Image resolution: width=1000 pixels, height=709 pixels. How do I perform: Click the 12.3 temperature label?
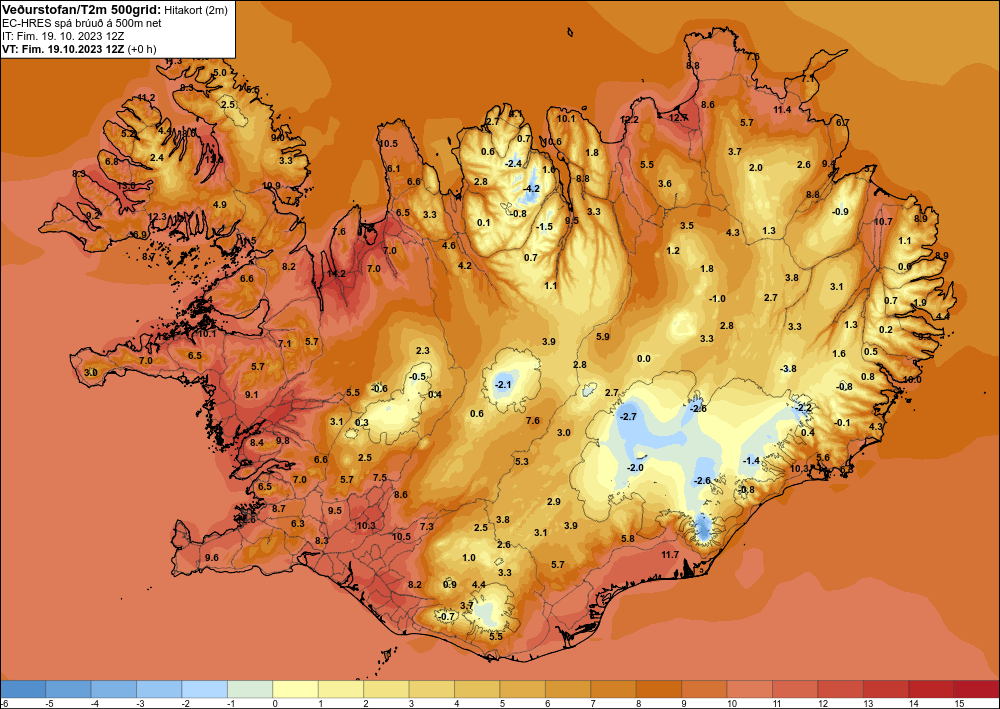click(x=158, y=217)
